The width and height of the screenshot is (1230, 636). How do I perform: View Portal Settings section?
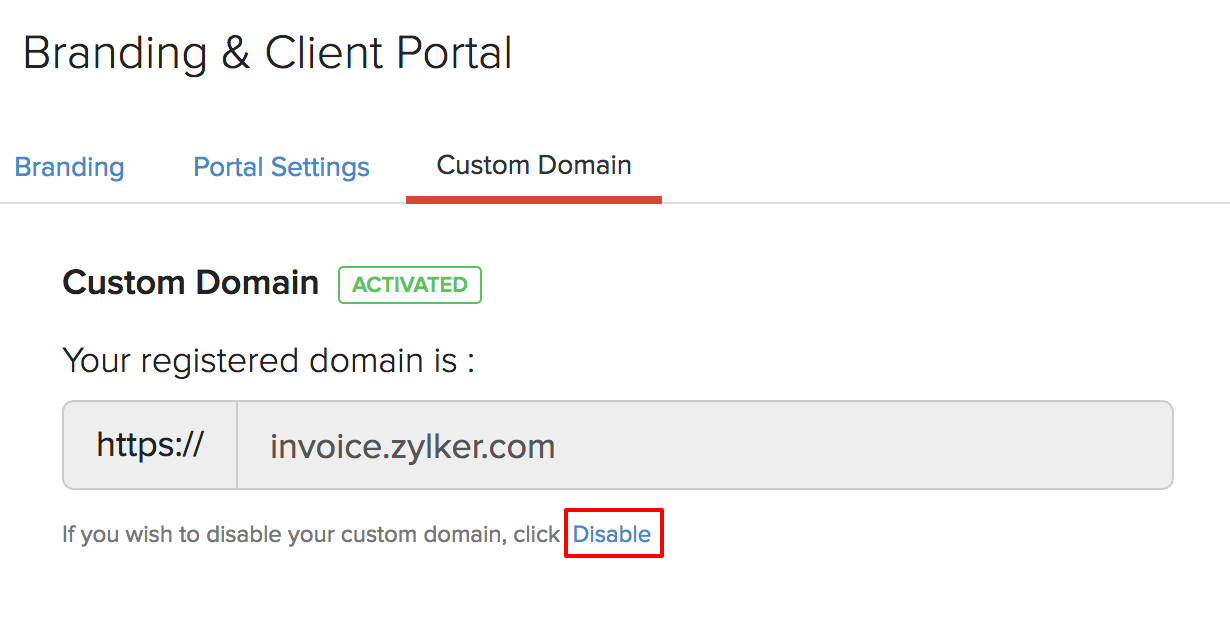pos(281,167)
